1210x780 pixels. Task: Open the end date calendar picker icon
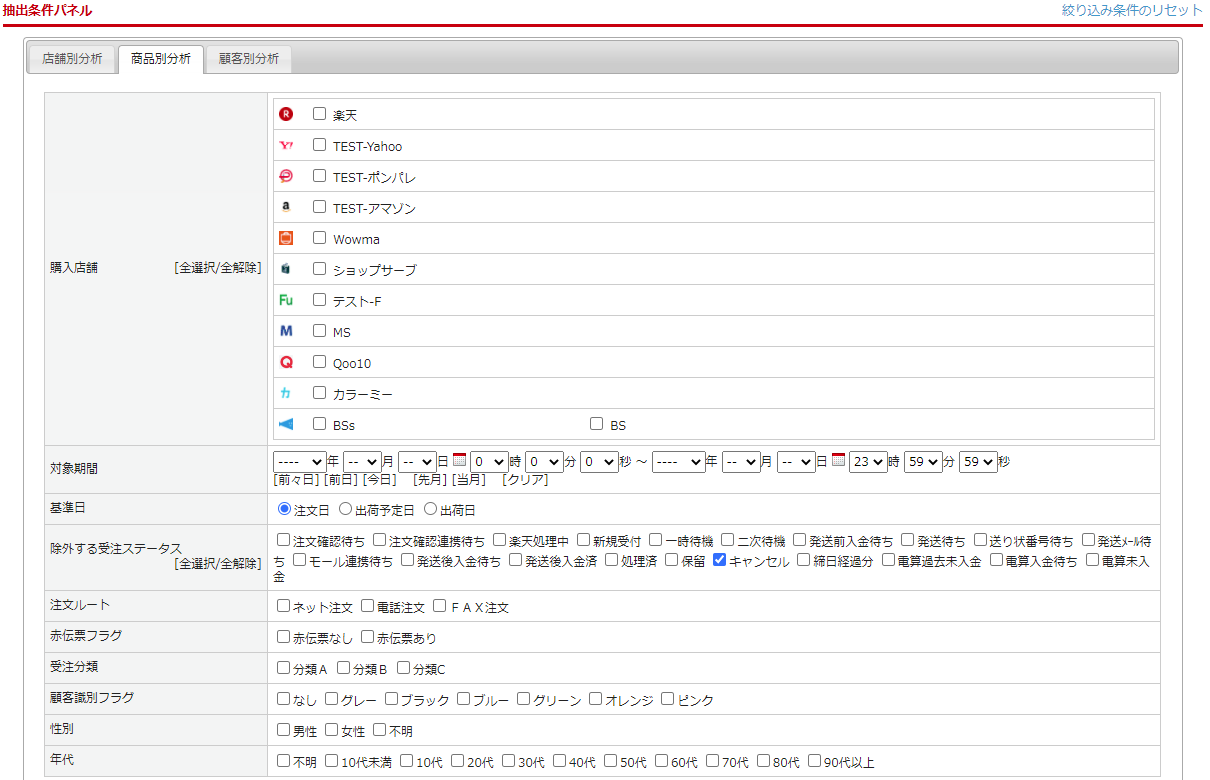838,461
